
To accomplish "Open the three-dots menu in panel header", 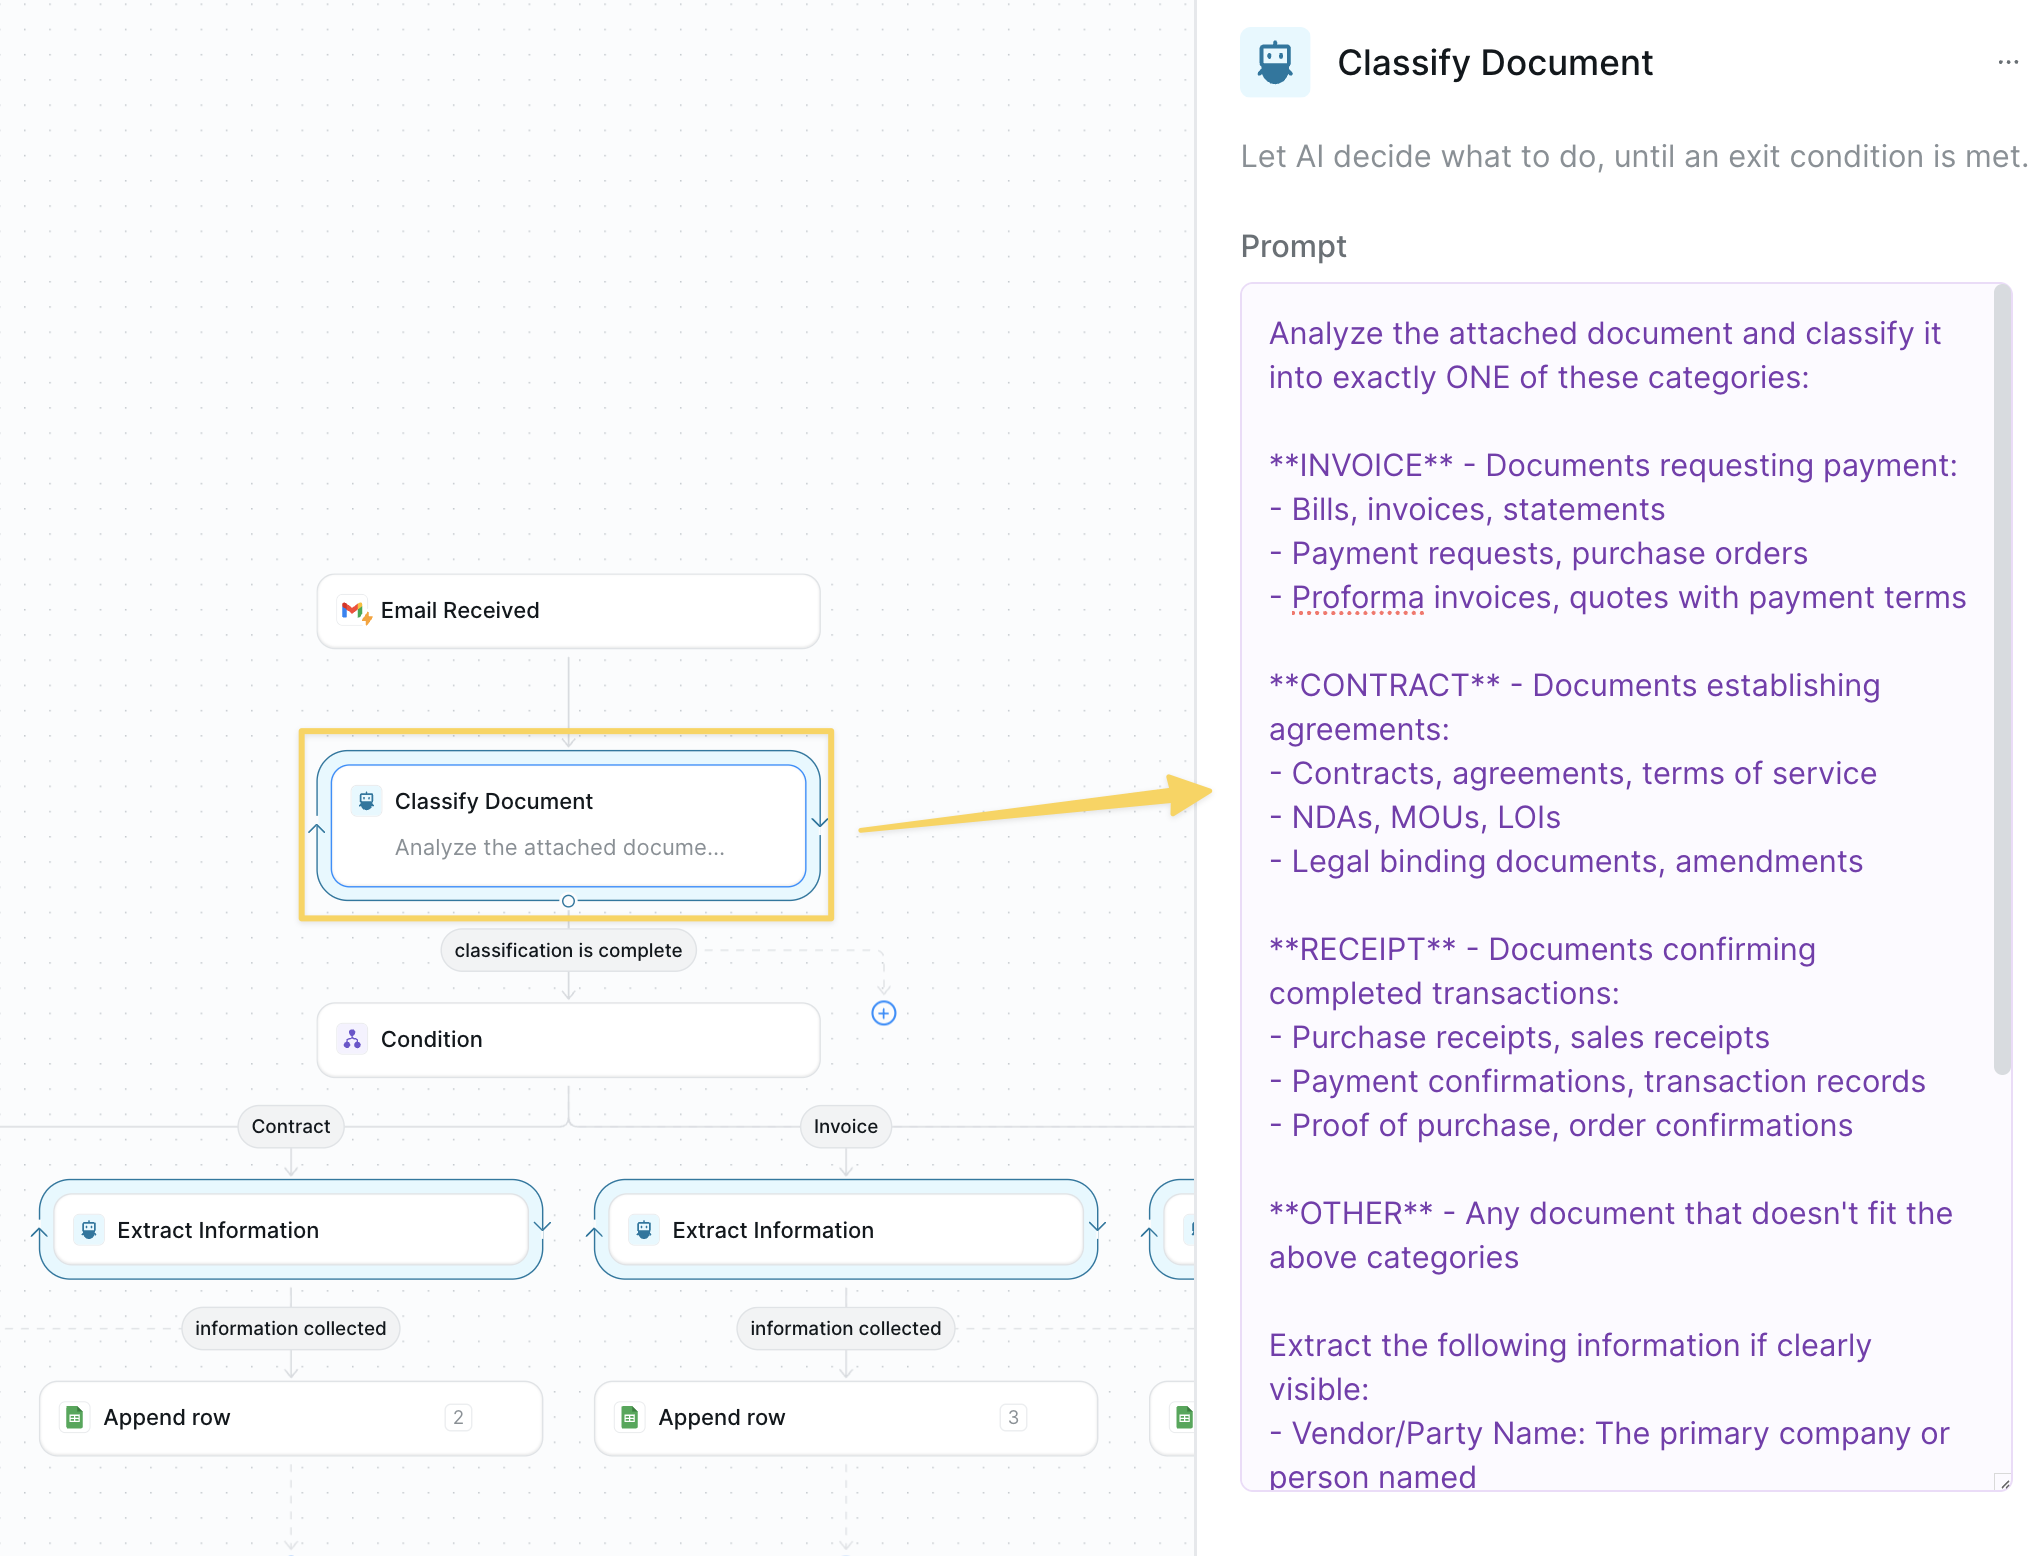I will click(x=2007, y=62).
